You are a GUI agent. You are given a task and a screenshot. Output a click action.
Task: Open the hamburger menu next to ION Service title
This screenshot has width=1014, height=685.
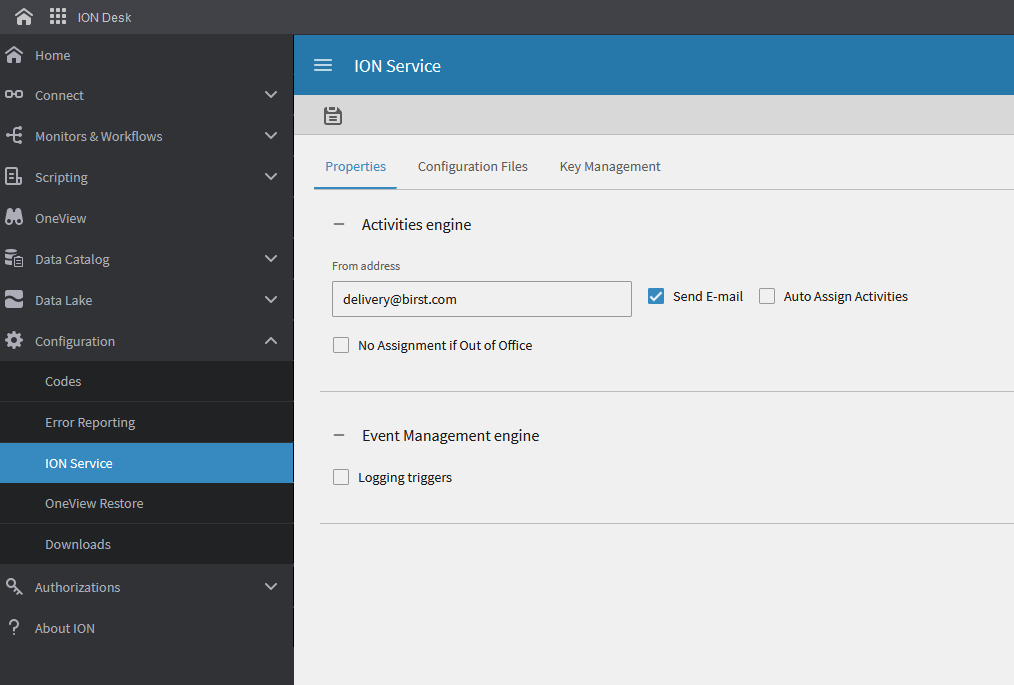coord(322,64)
